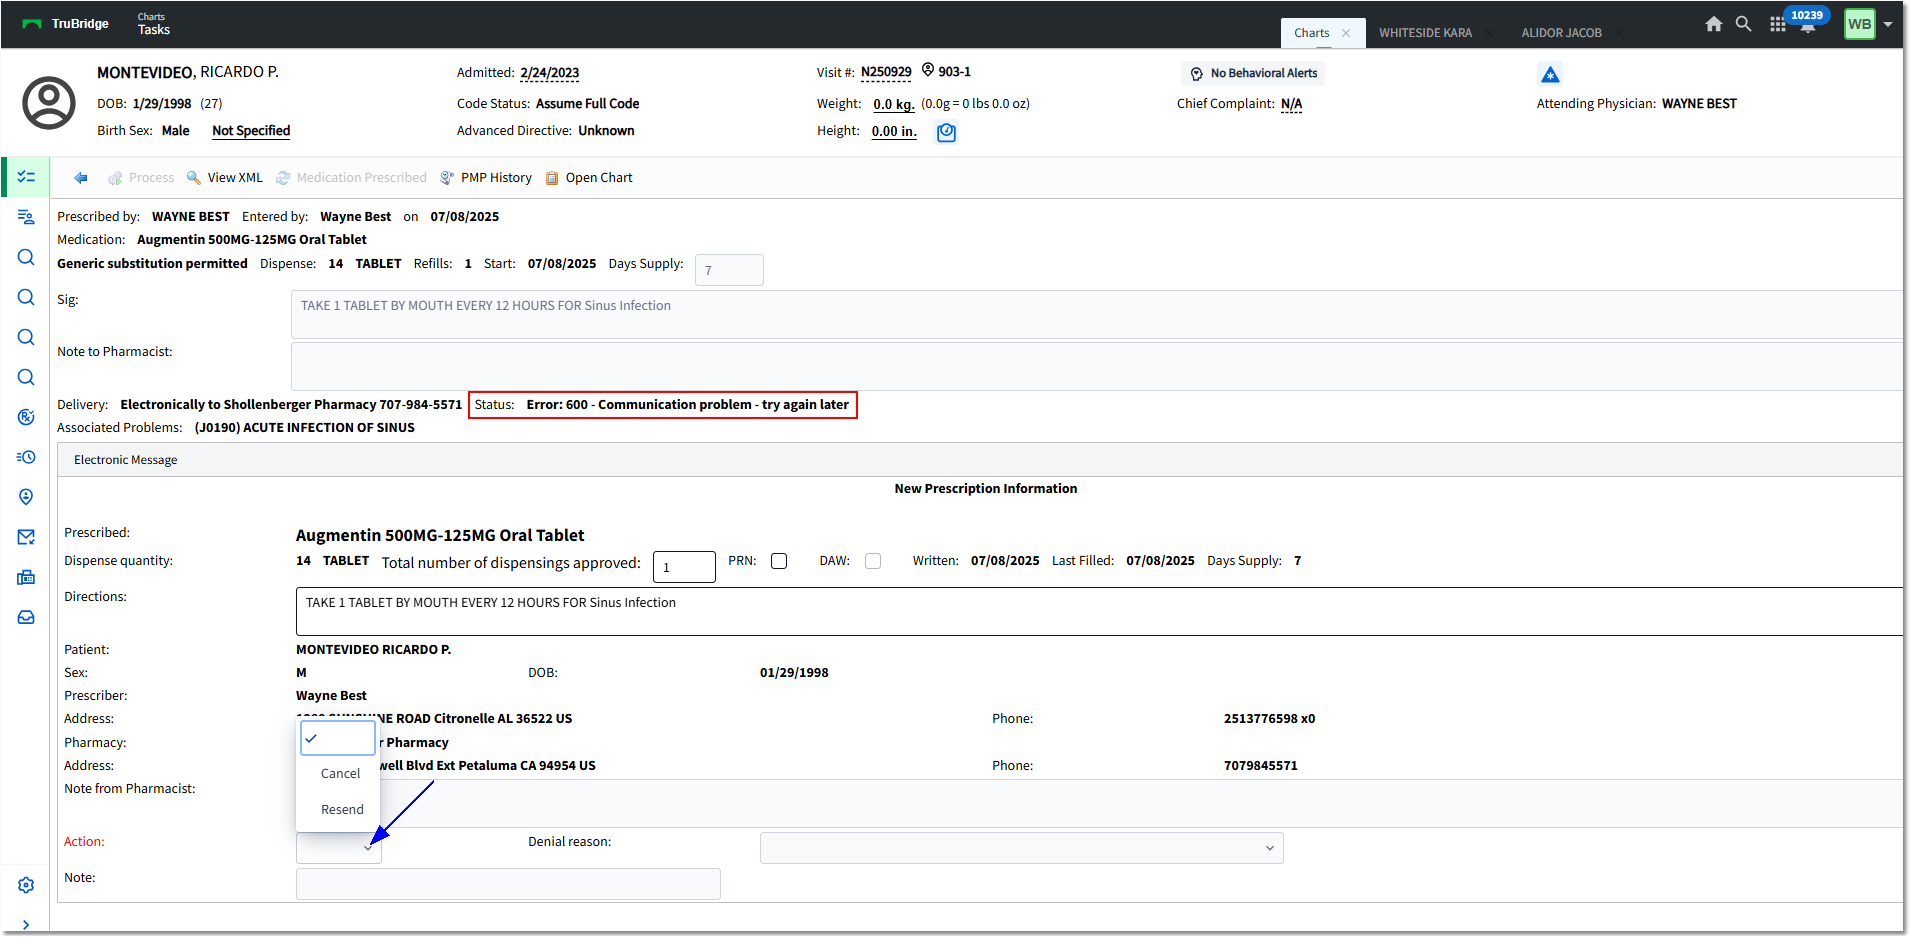
Task: Click the Shollenberger Pharmacy delivery text
Action: click(291, 405)
